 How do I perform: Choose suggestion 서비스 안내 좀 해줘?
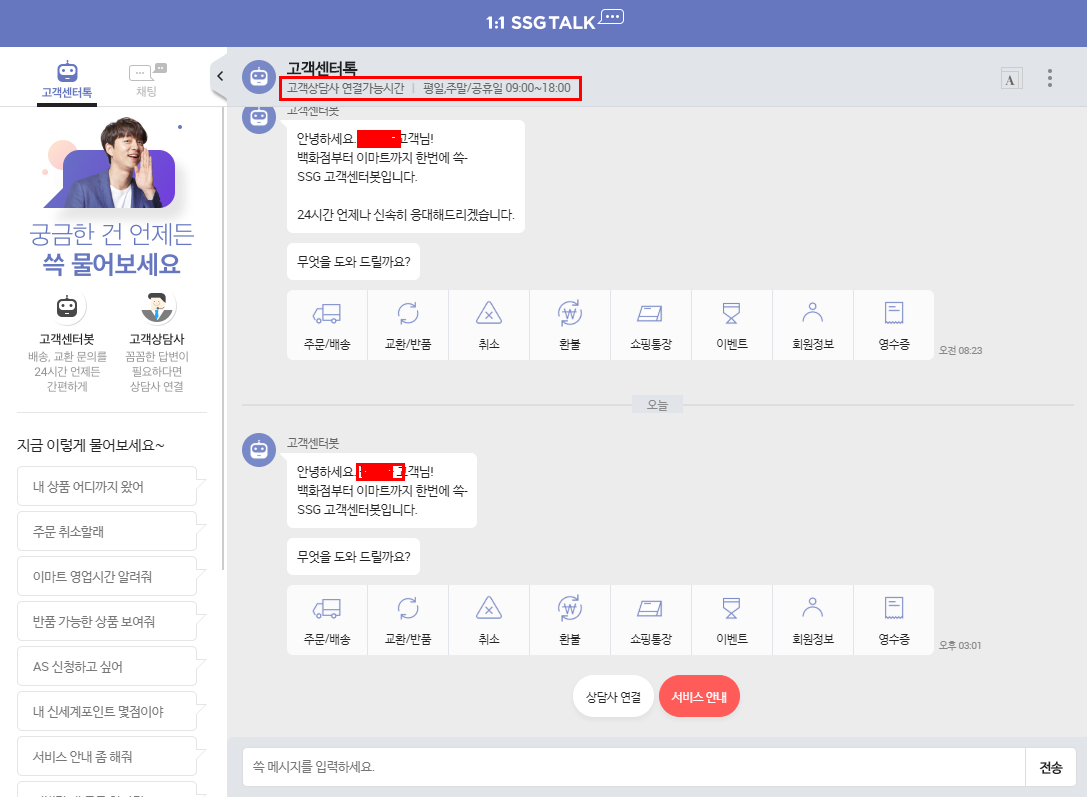(x=107, y=757)
